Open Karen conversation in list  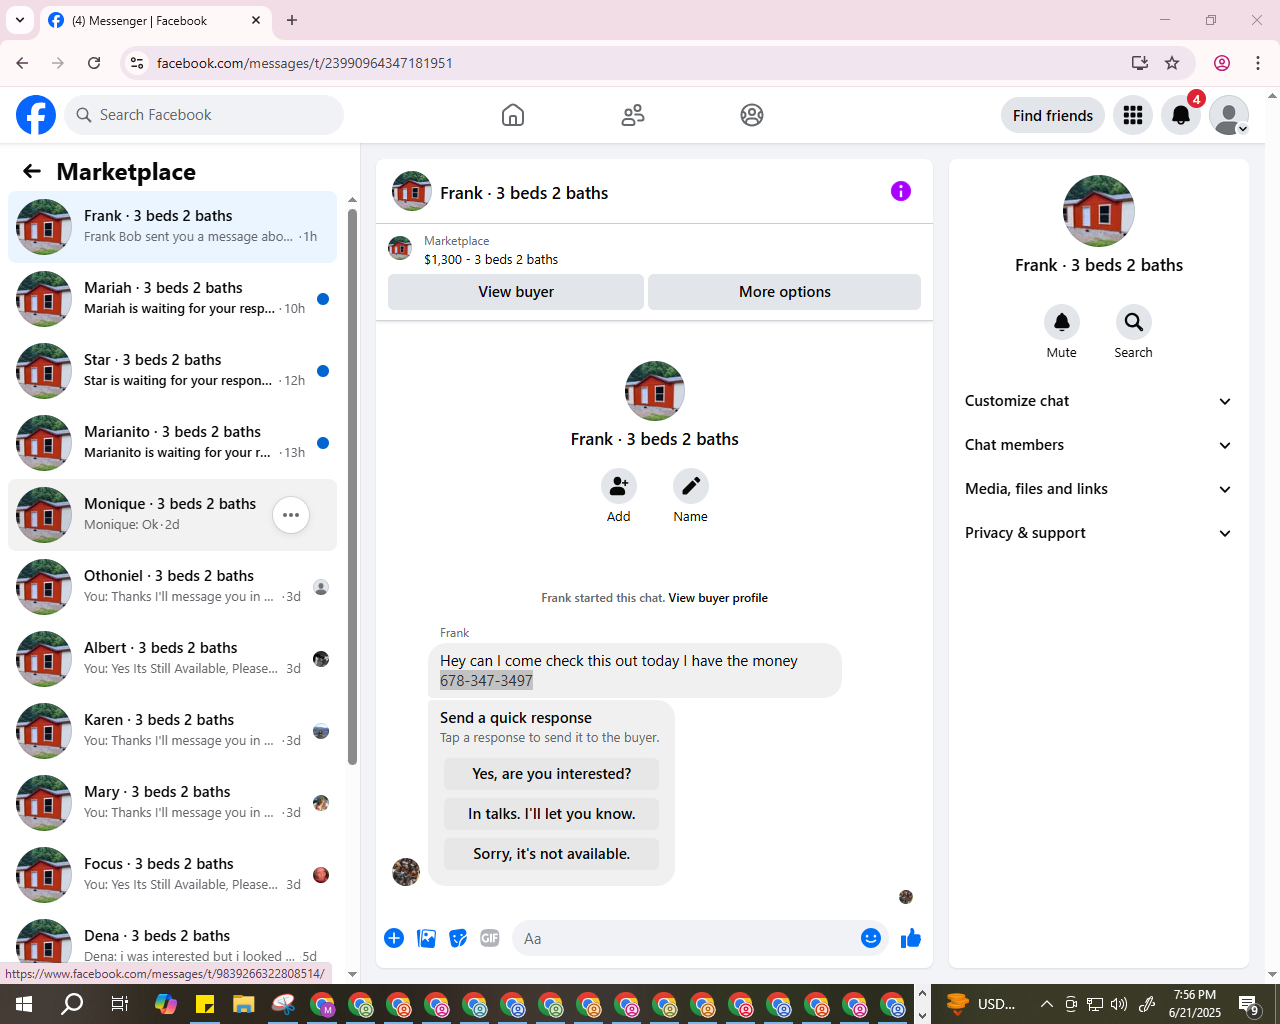[172, 731]
